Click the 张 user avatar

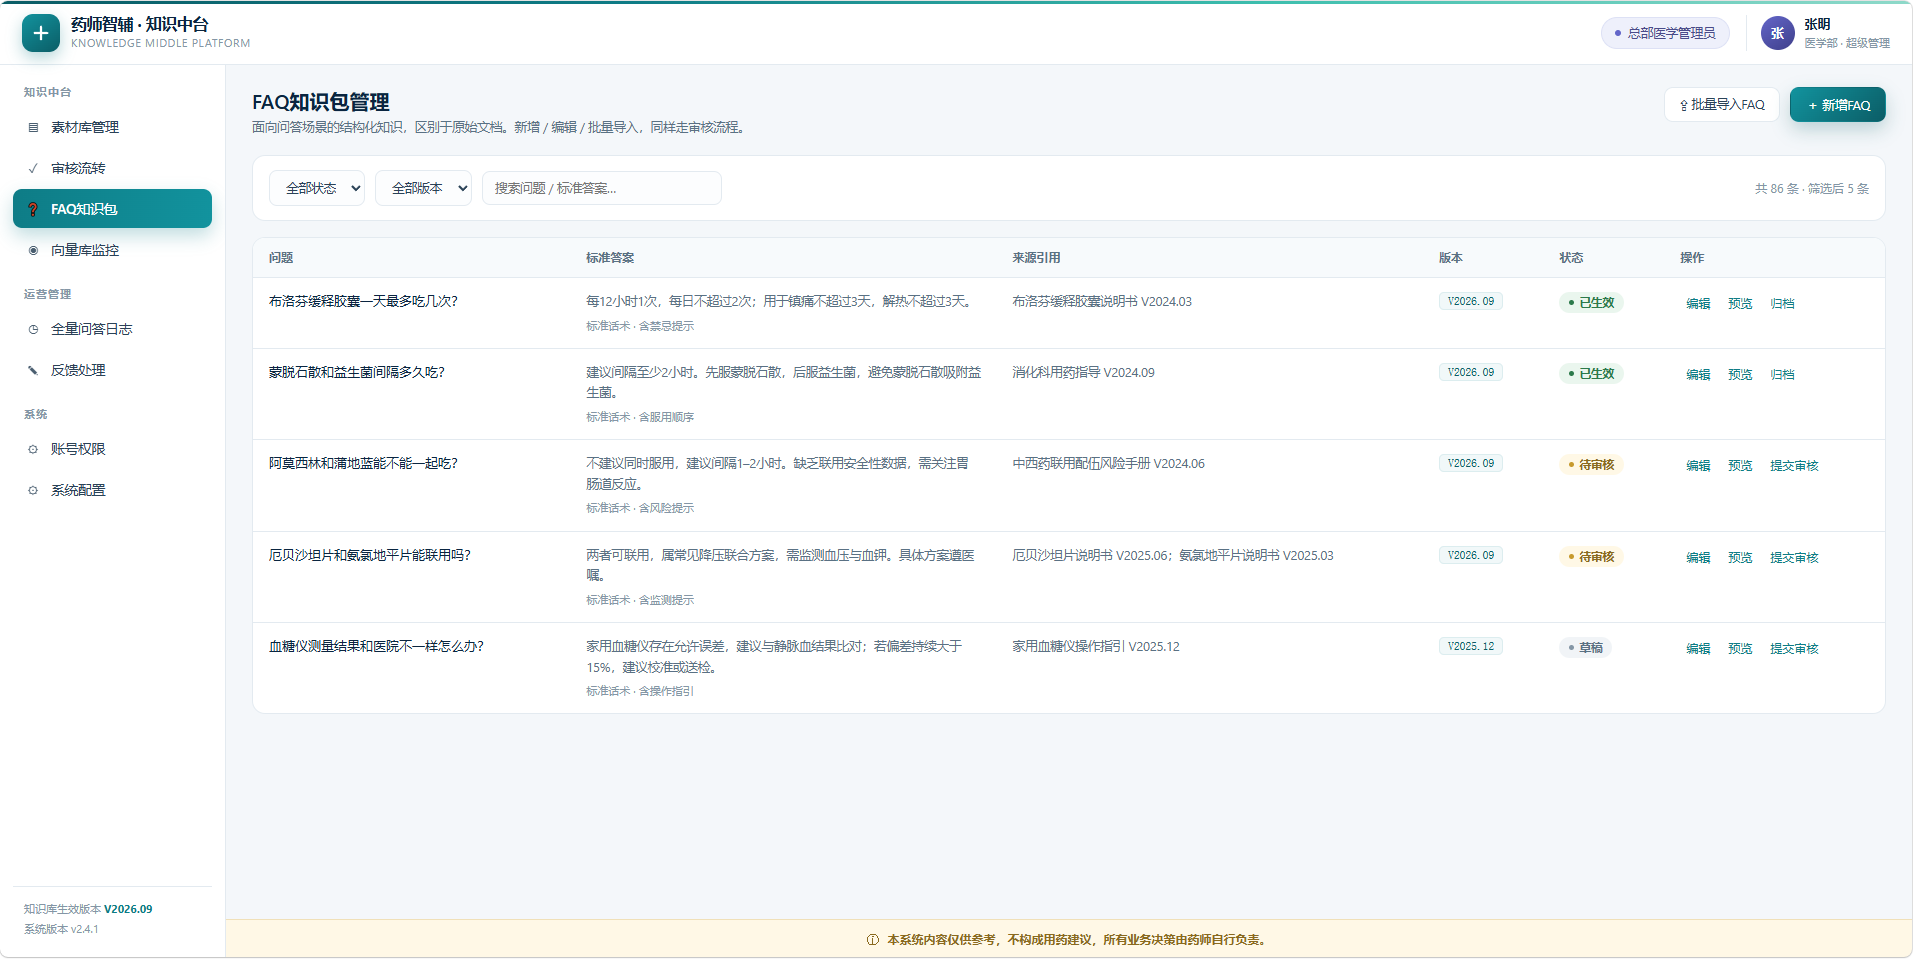point(1777,33)
